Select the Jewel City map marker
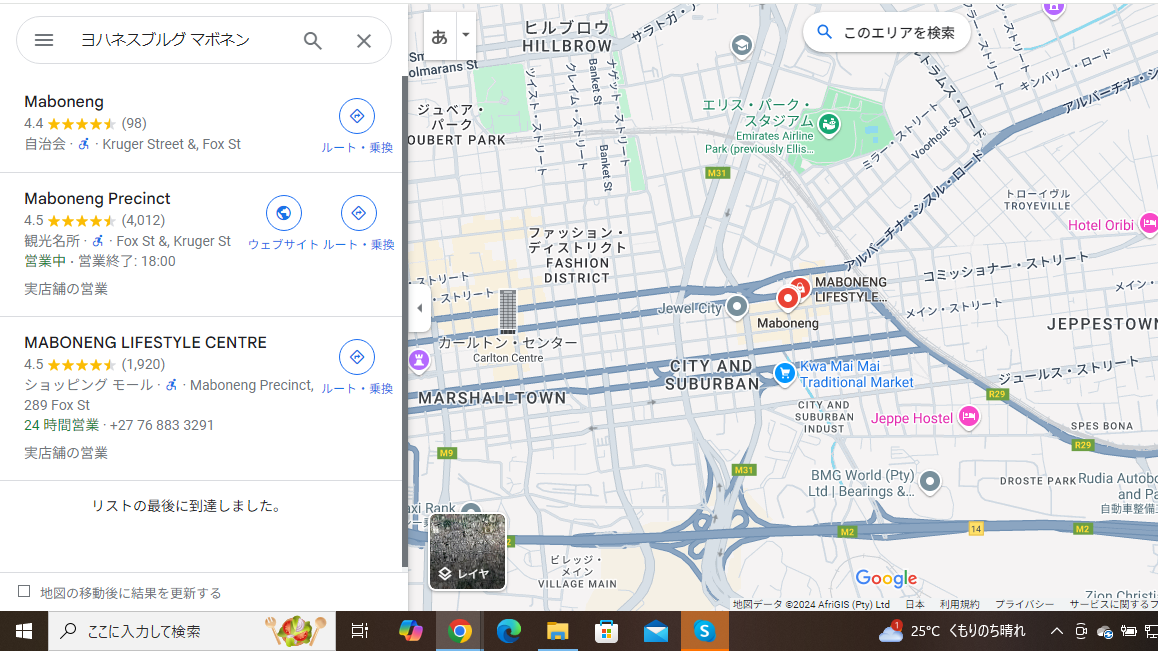Viewport: 1158px width, 651px height. (x=737, y=307)
